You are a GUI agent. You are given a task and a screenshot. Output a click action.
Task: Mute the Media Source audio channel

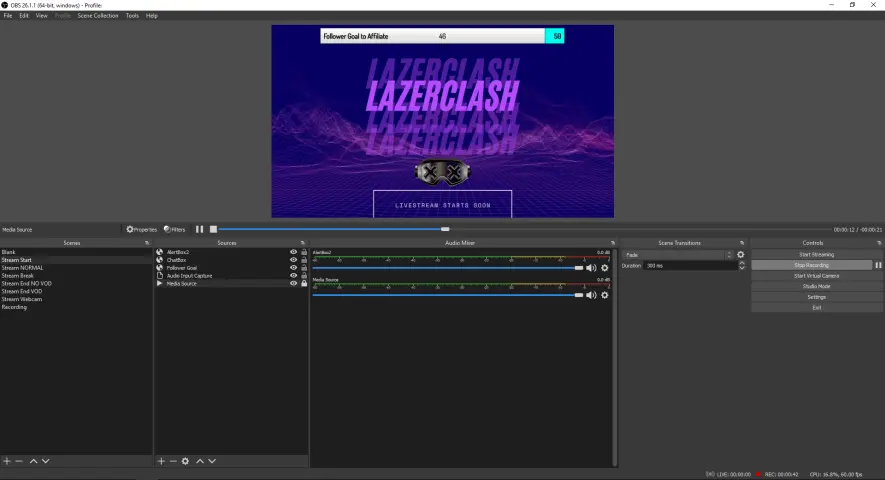pos(591,295)
